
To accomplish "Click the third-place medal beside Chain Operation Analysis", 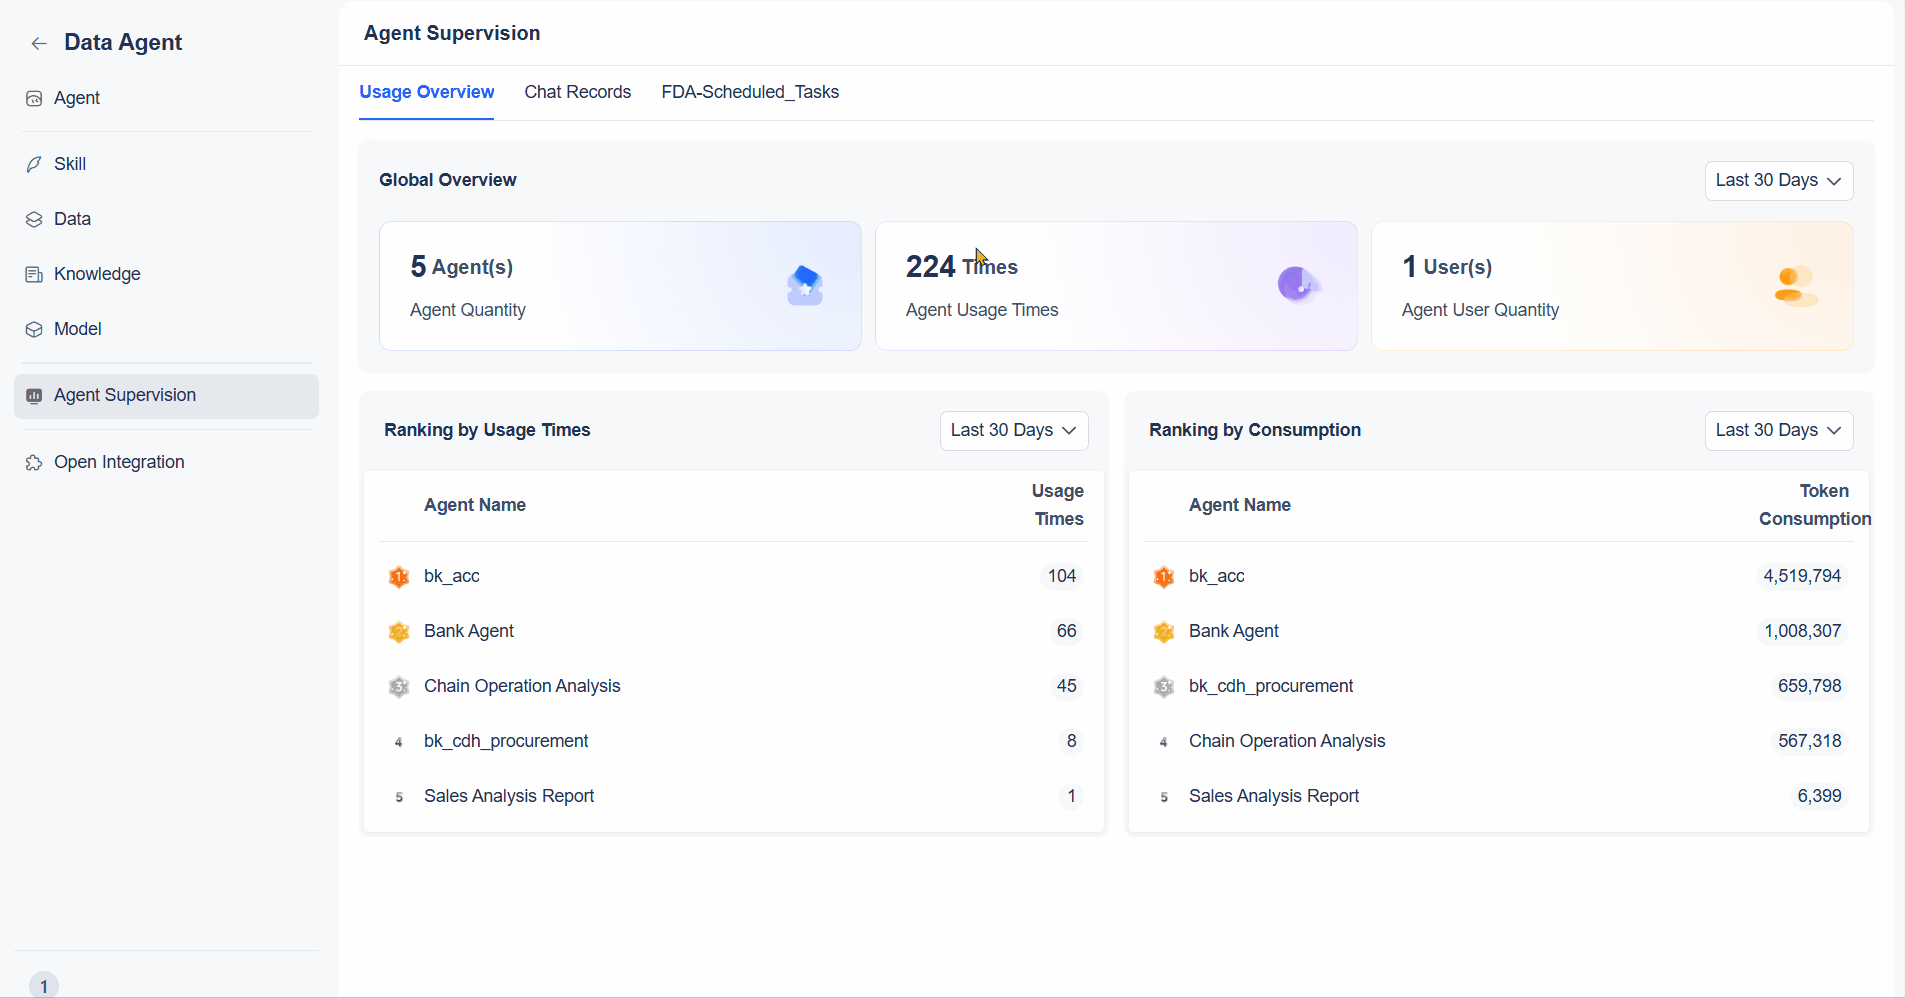I will (x=399, y=687).
